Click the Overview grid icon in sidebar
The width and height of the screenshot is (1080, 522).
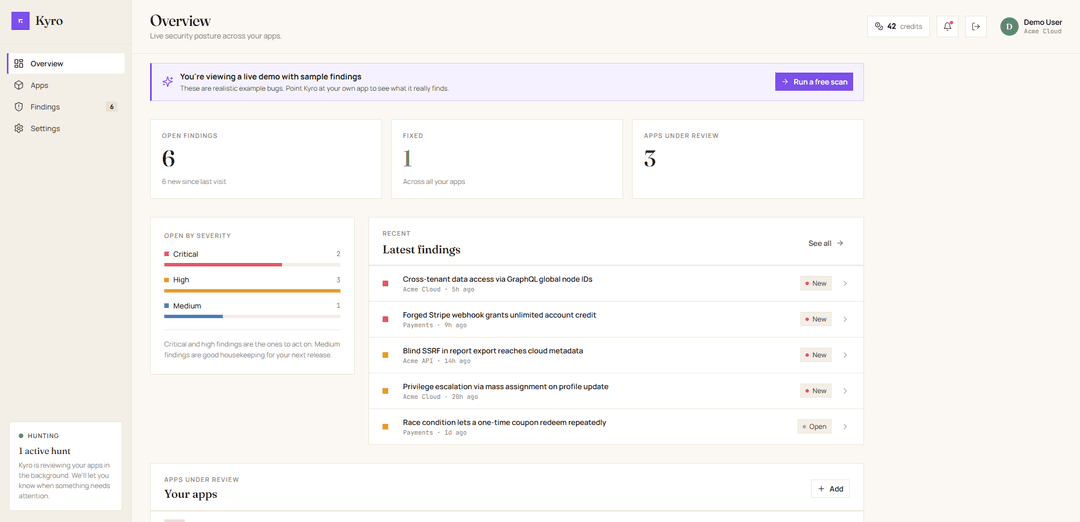[x=19, y=63]
